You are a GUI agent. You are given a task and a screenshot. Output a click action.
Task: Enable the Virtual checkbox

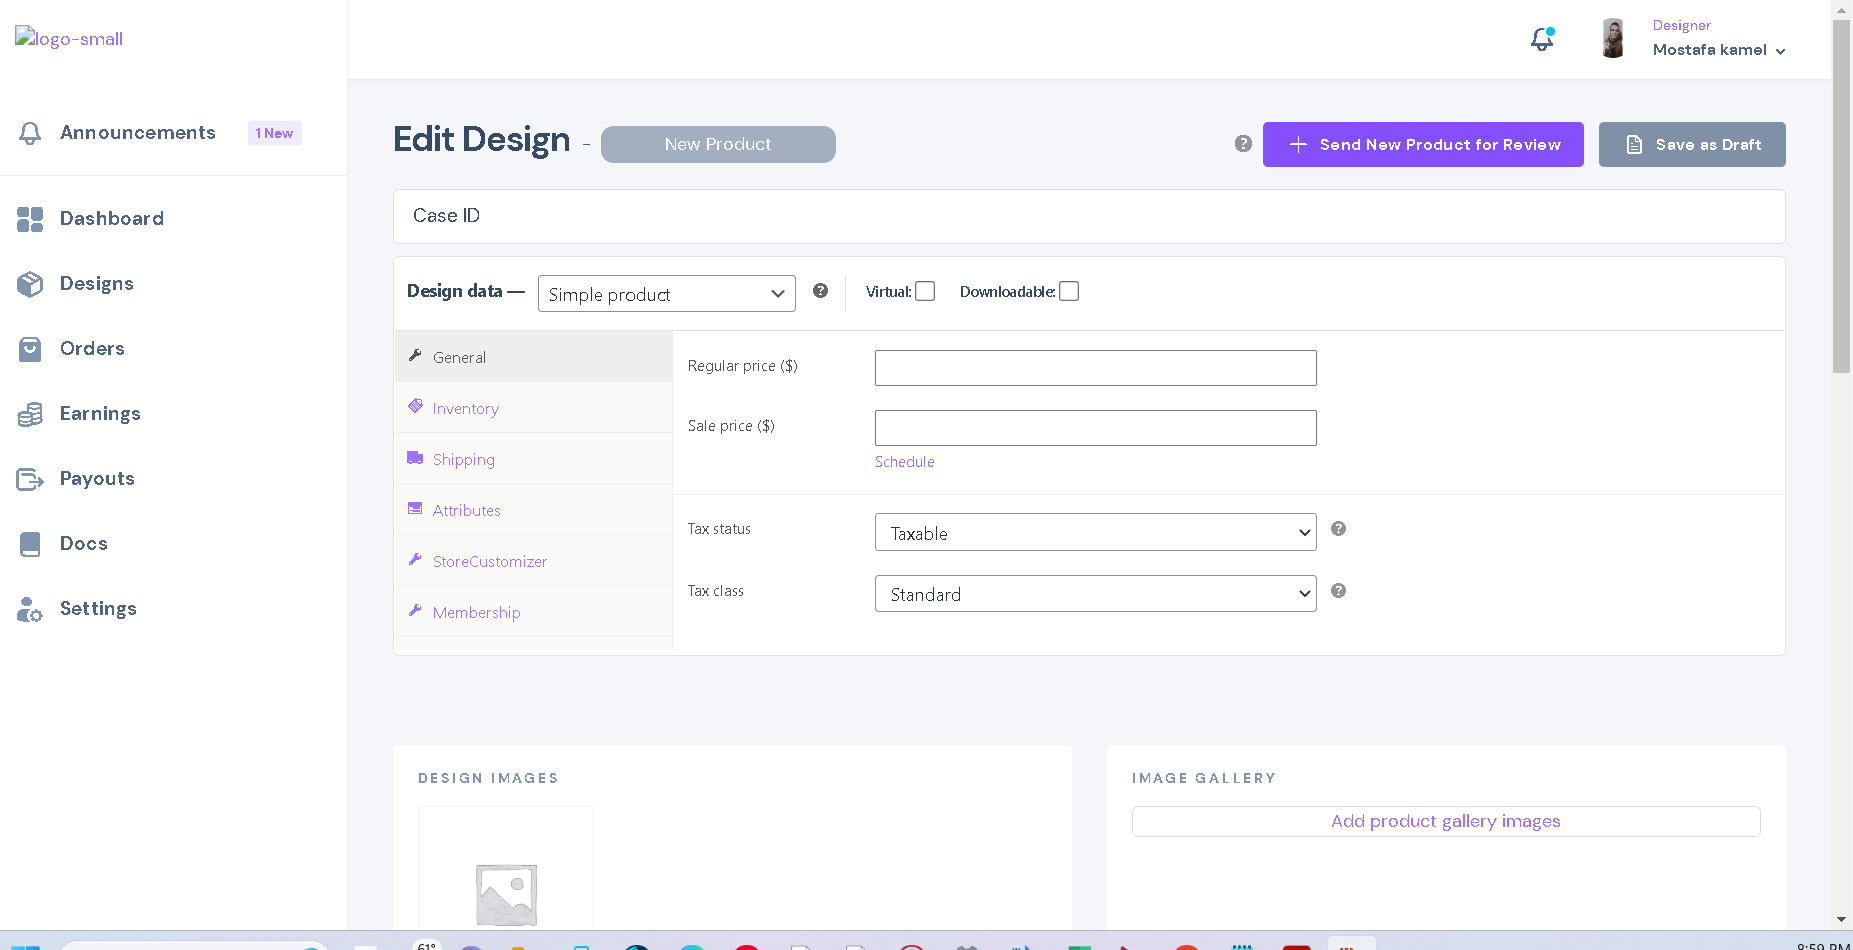coord(925,291)
